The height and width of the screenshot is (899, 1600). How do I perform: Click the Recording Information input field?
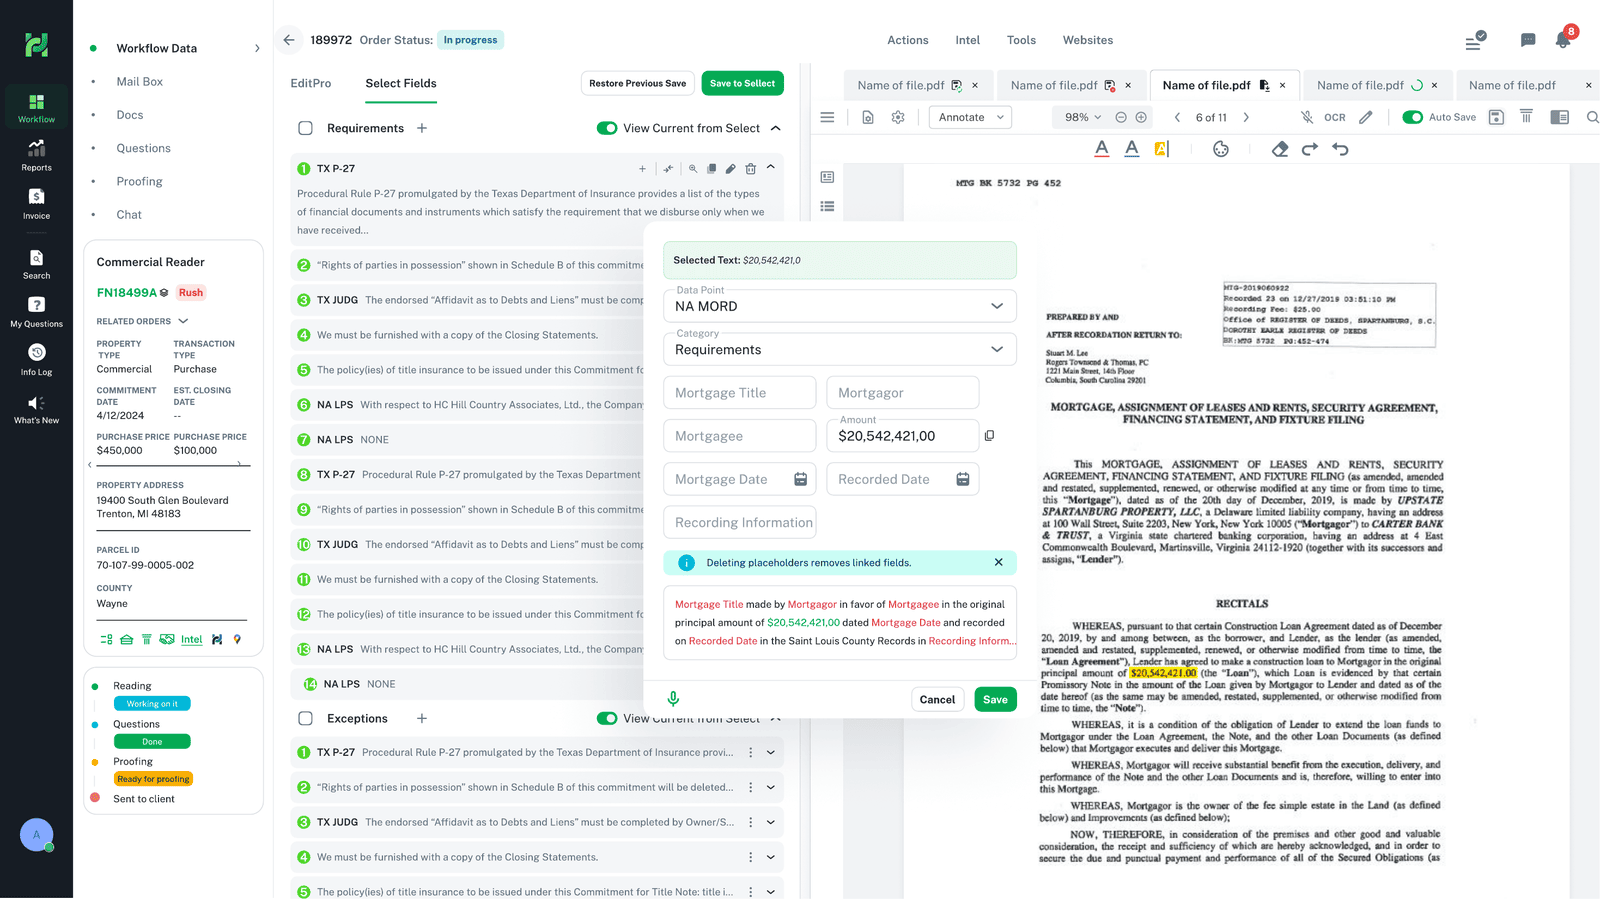740,522
